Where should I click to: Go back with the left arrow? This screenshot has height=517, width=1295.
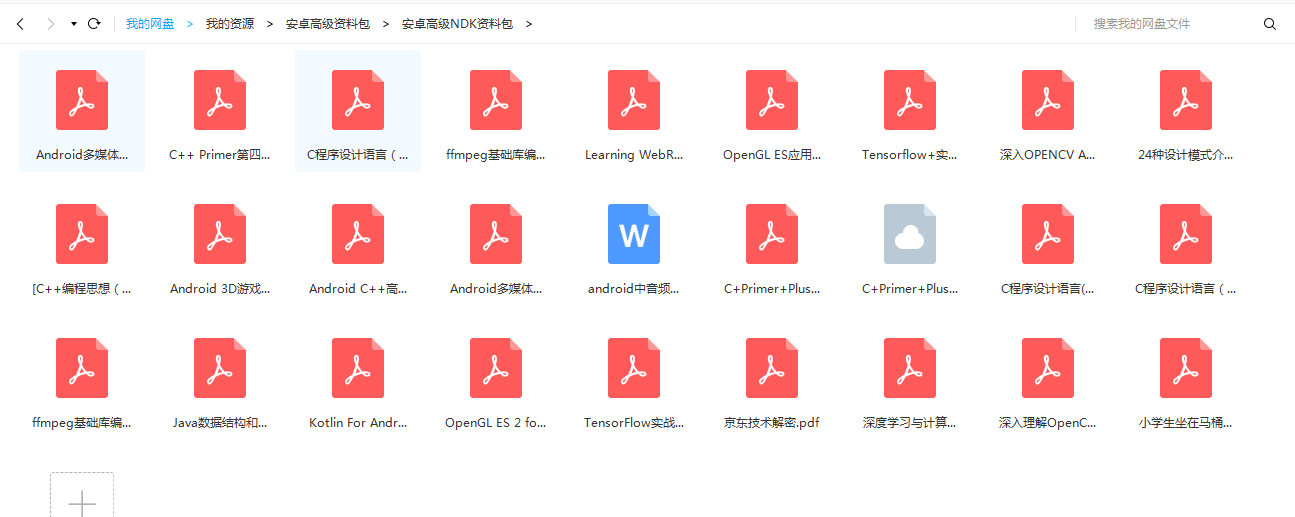point(20,24)
